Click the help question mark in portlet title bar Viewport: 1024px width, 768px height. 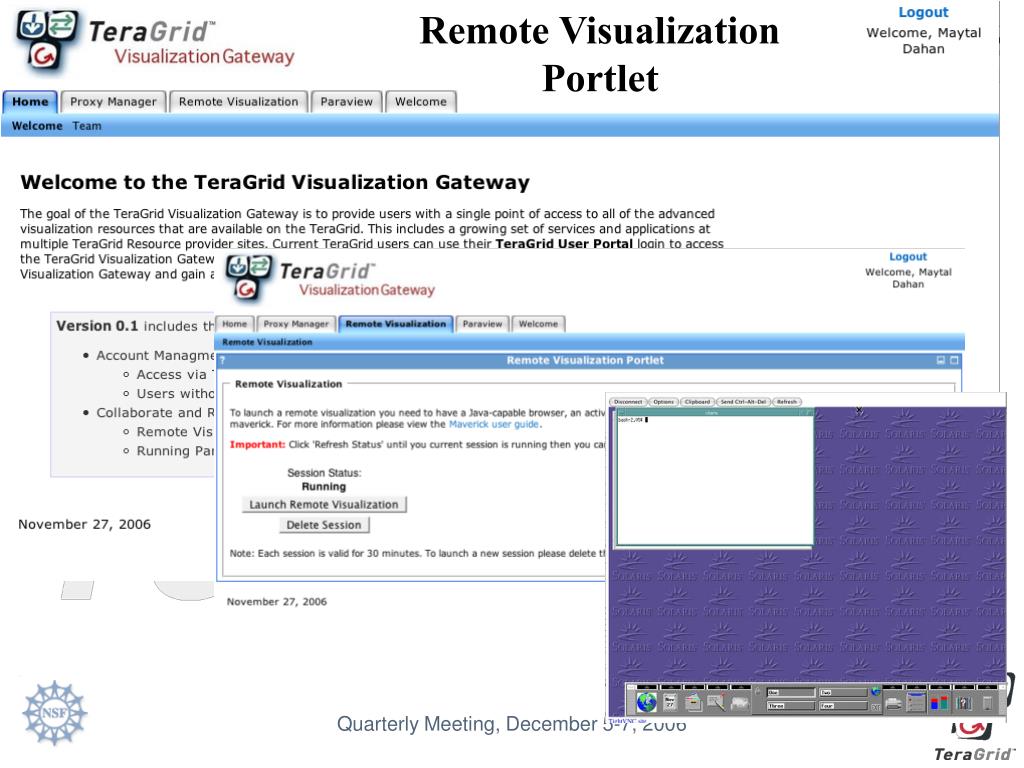[x=222, y=360]
